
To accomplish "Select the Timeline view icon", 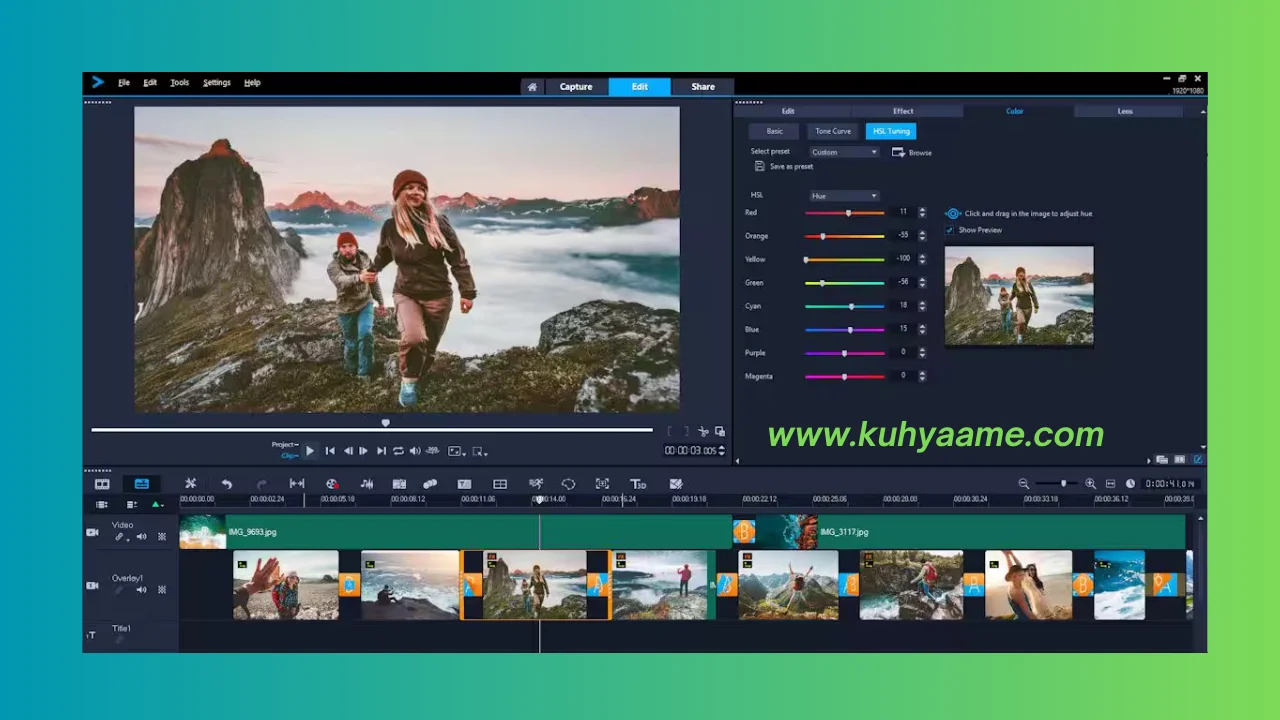I will [141, 484].
